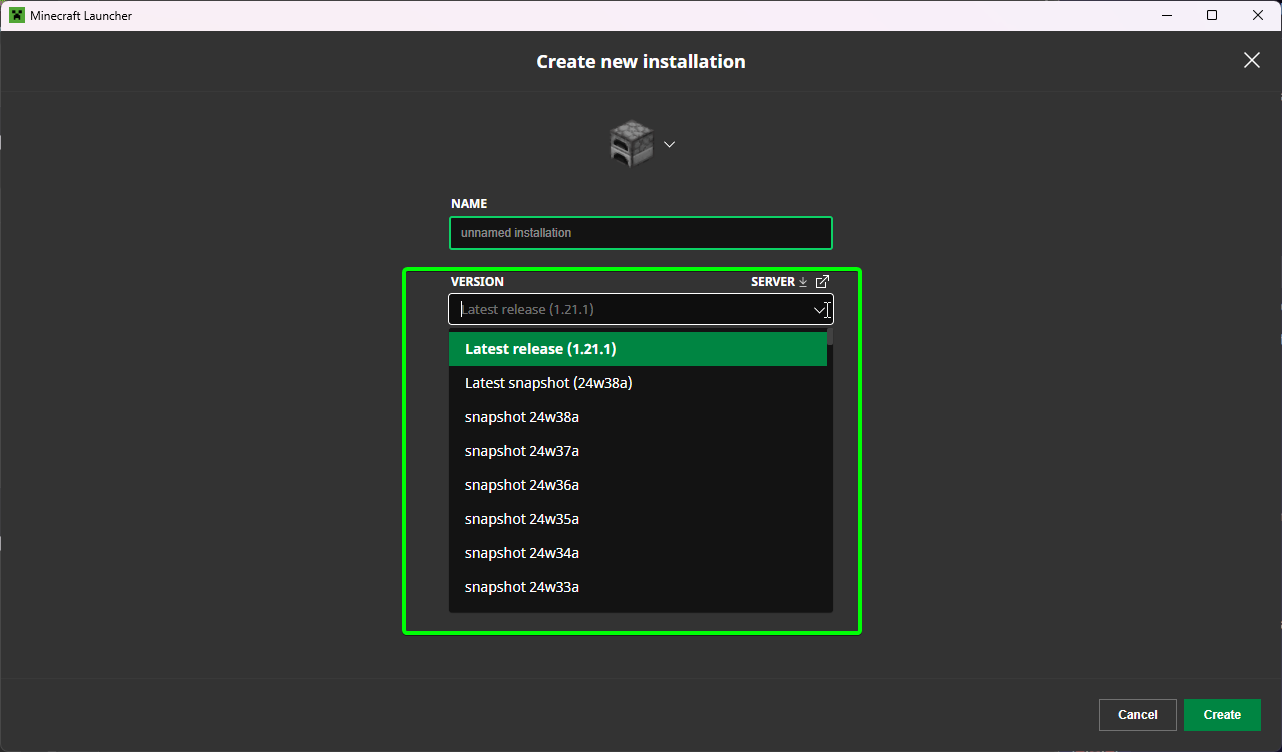
Task: Maximize the Minecraft Launcher window
Action: coord(1212,15)
